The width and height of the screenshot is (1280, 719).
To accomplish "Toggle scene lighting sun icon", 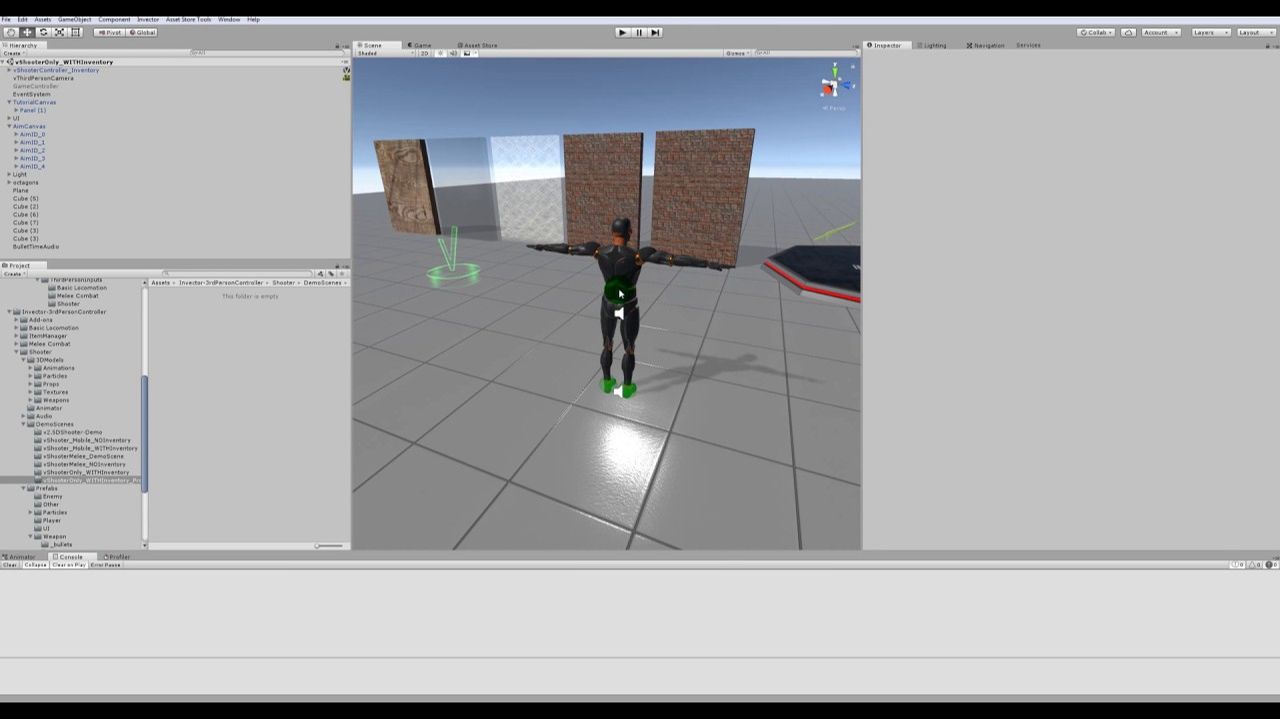I will click(x=440, y=53).
